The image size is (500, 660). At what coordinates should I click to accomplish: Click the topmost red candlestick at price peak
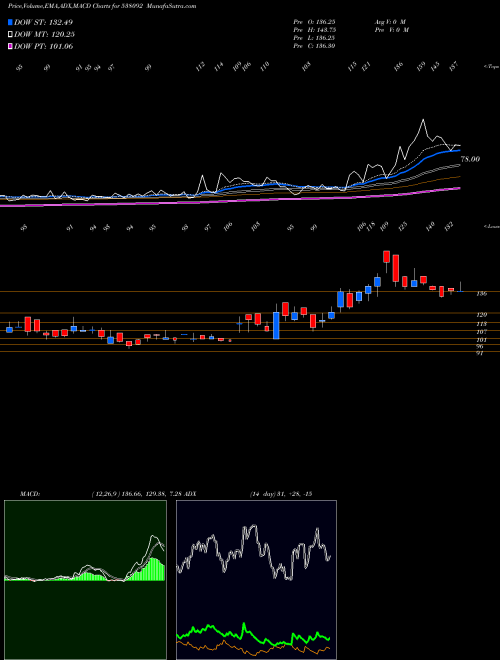[x=386, y=257]
